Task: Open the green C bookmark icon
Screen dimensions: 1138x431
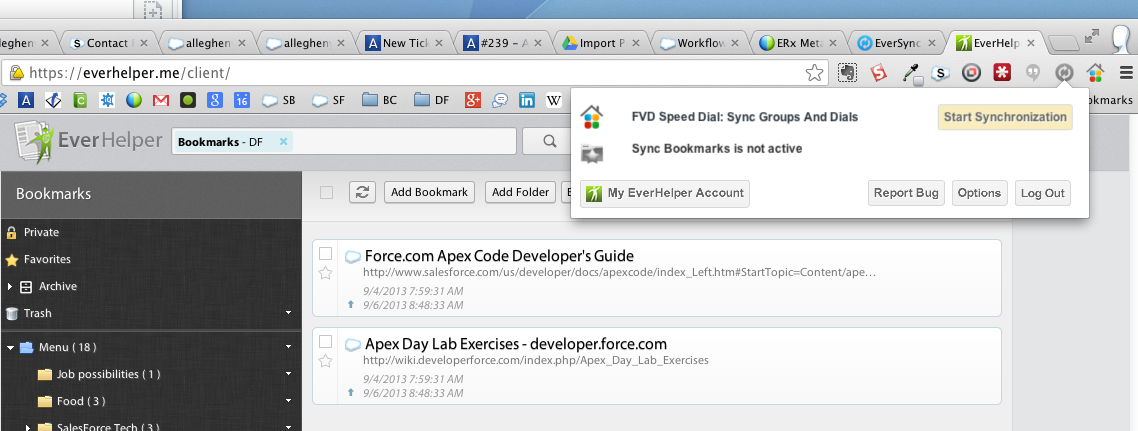Action: pyautogui.click(x=80, y=101)
